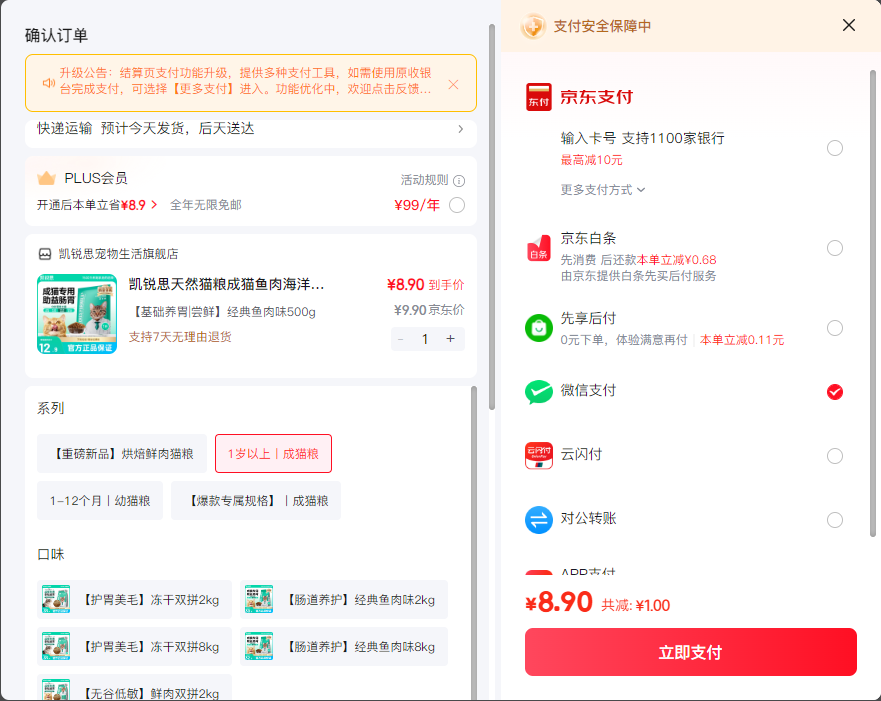Click the order page vertical scrollbar
Viewport: 881px width, 701px height.
tap(492, 217)
